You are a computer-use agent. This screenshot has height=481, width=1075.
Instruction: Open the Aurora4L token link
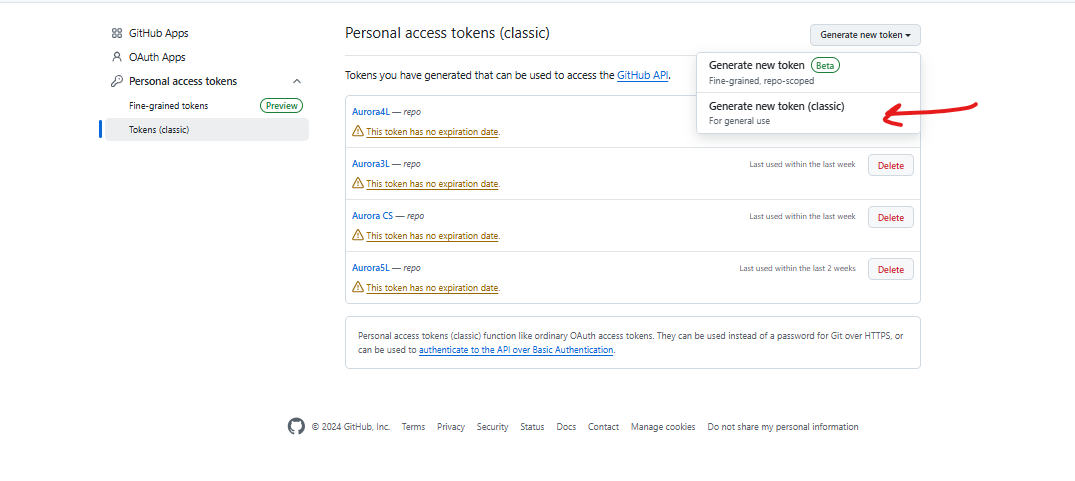click(x=370, y=112)
